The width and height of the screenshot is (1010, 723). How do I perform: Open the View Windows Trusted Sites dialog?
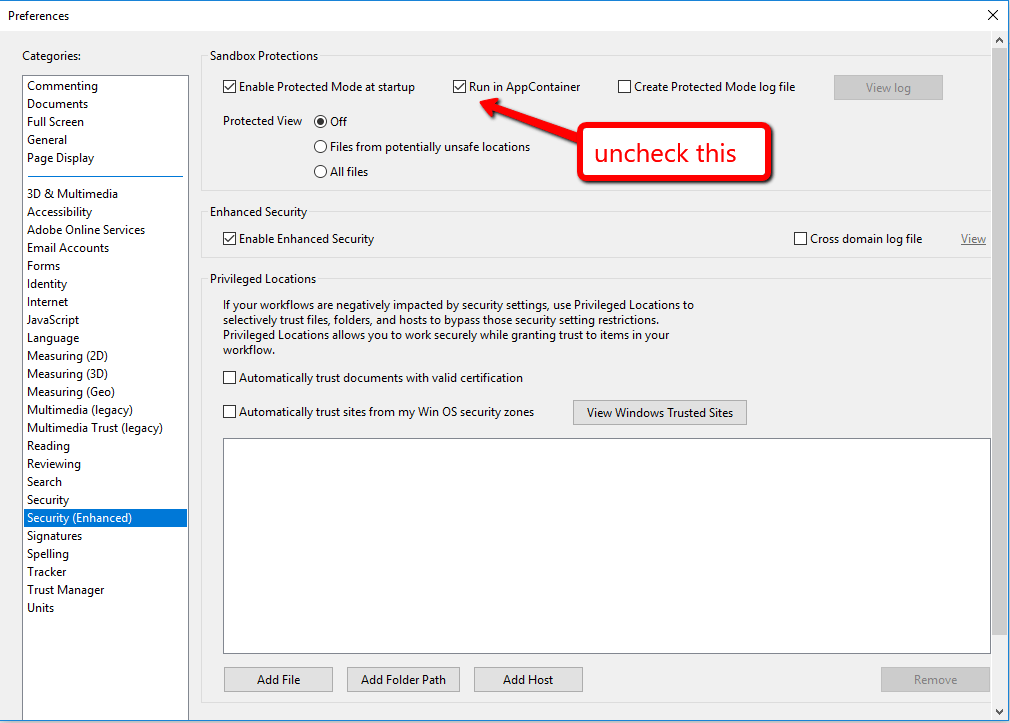point(659,412)
